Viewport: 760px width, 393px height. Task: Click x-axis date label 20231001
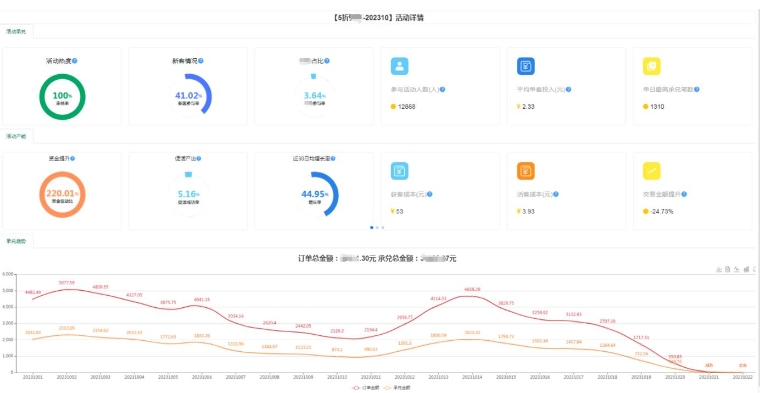32,376
